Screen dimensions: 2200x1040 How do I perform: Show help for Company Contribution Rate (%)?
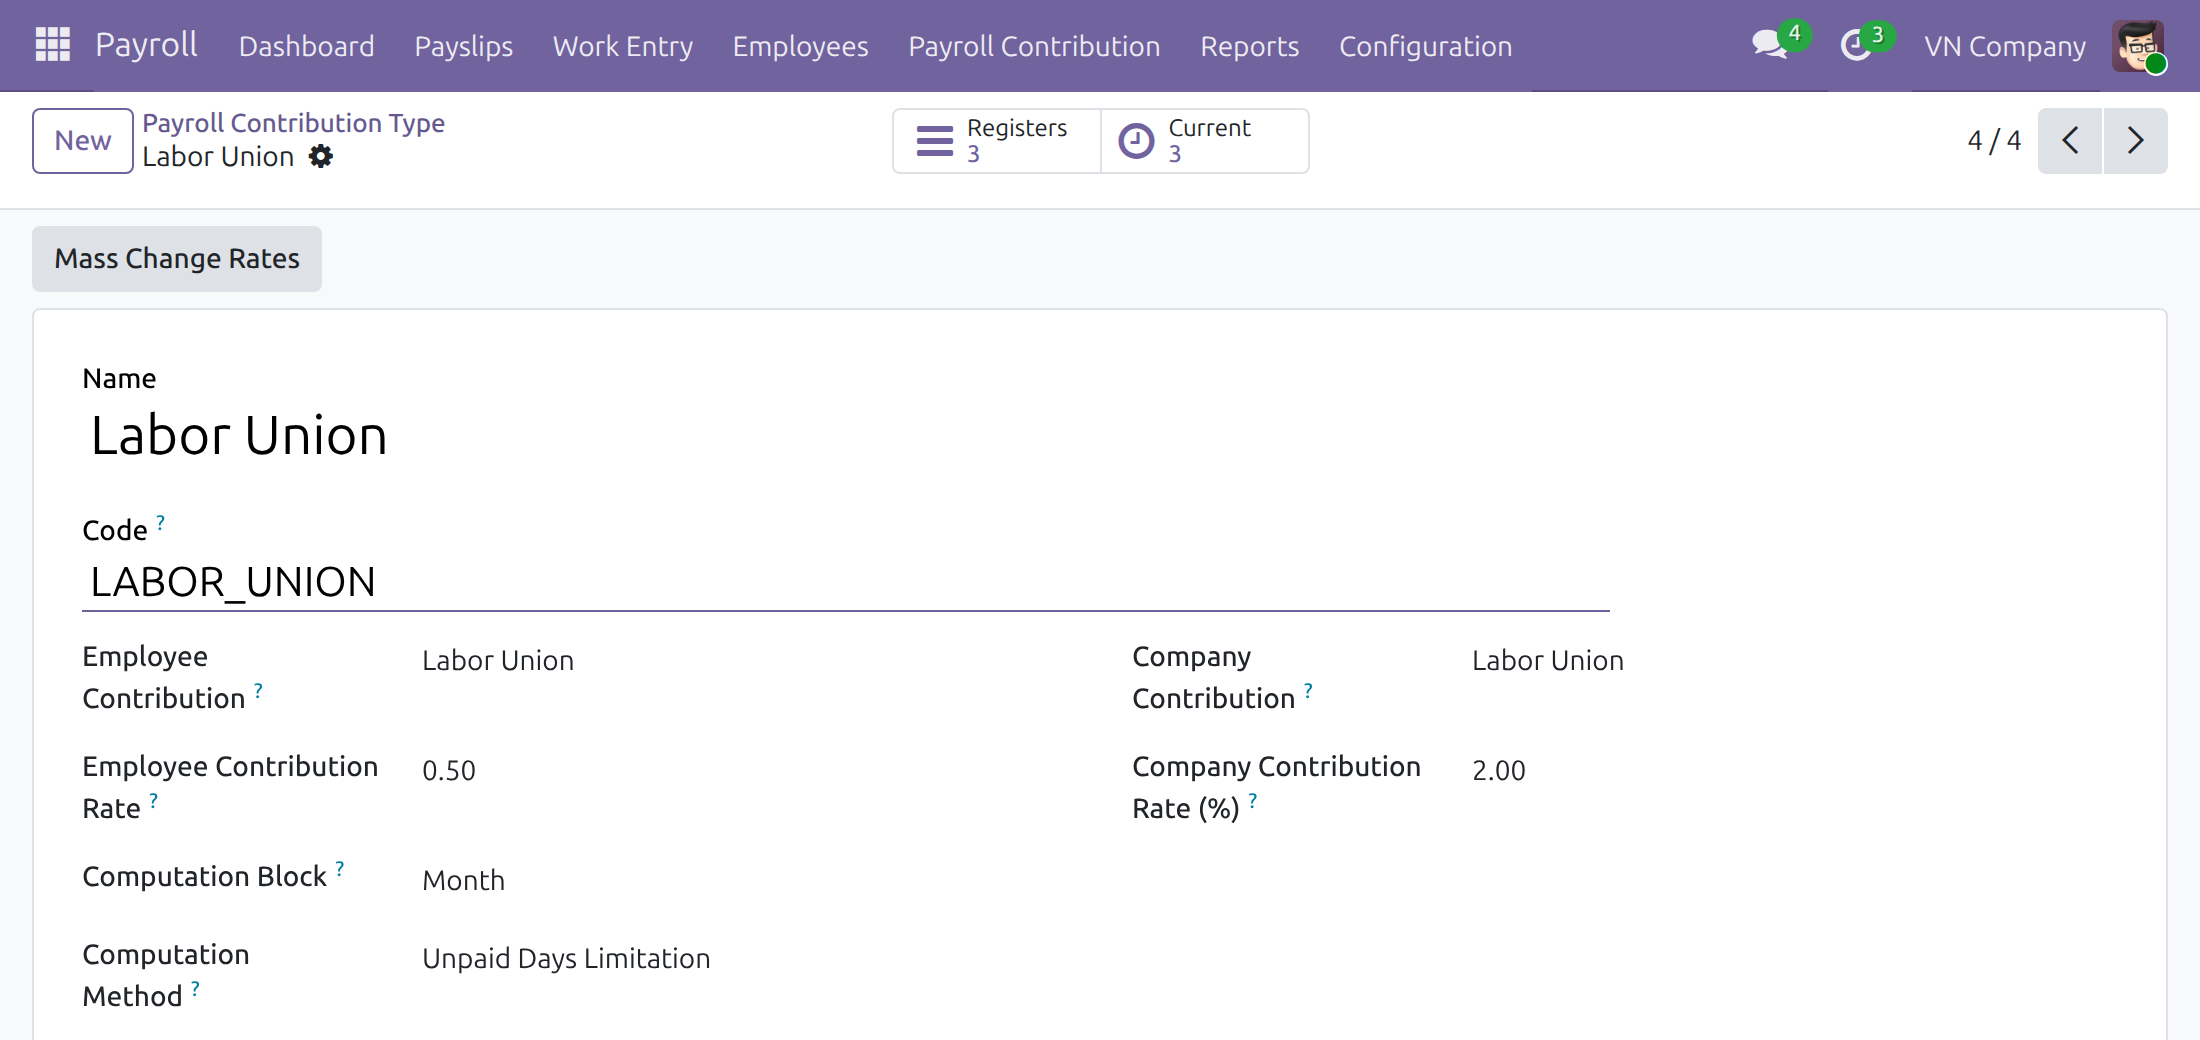click(1253, 799)
